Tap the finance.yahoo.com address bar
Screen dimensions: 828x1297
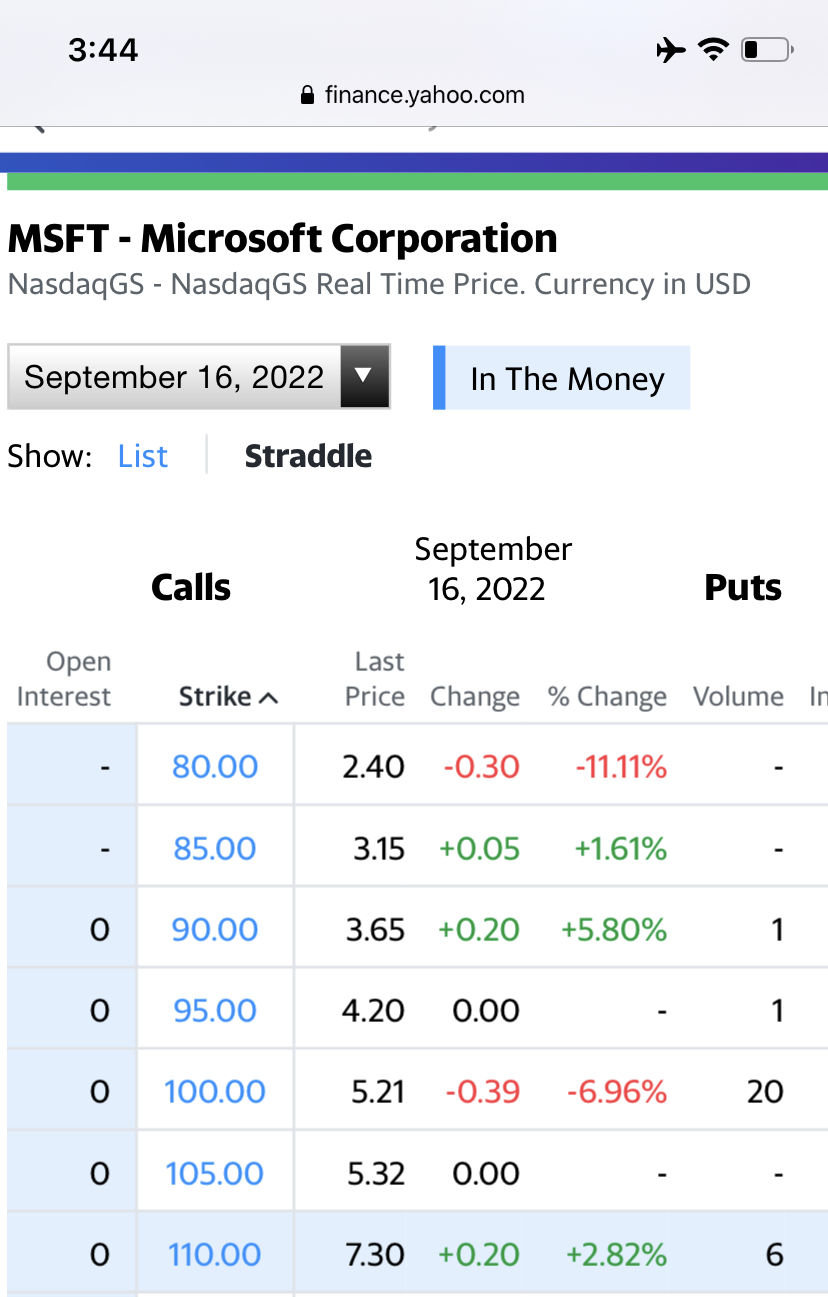414,96
